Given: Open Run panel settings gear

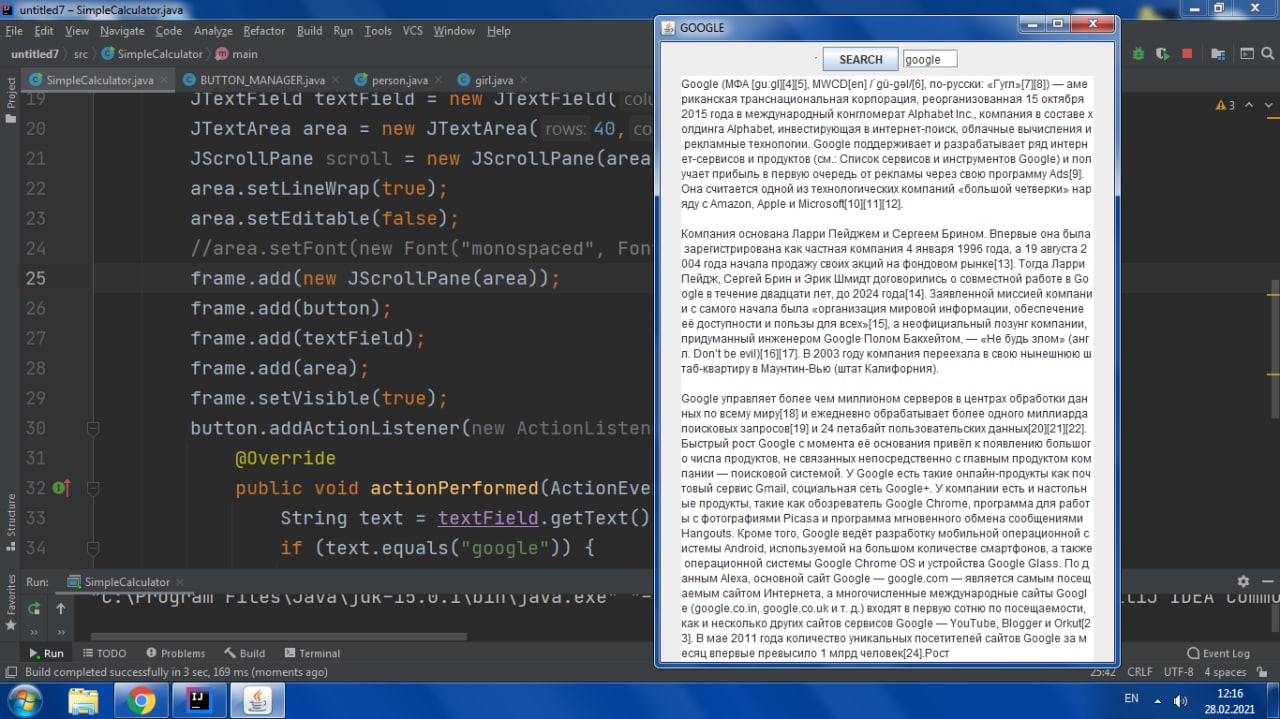Looking at the screenshot, I should click(x=1243, y=581).
